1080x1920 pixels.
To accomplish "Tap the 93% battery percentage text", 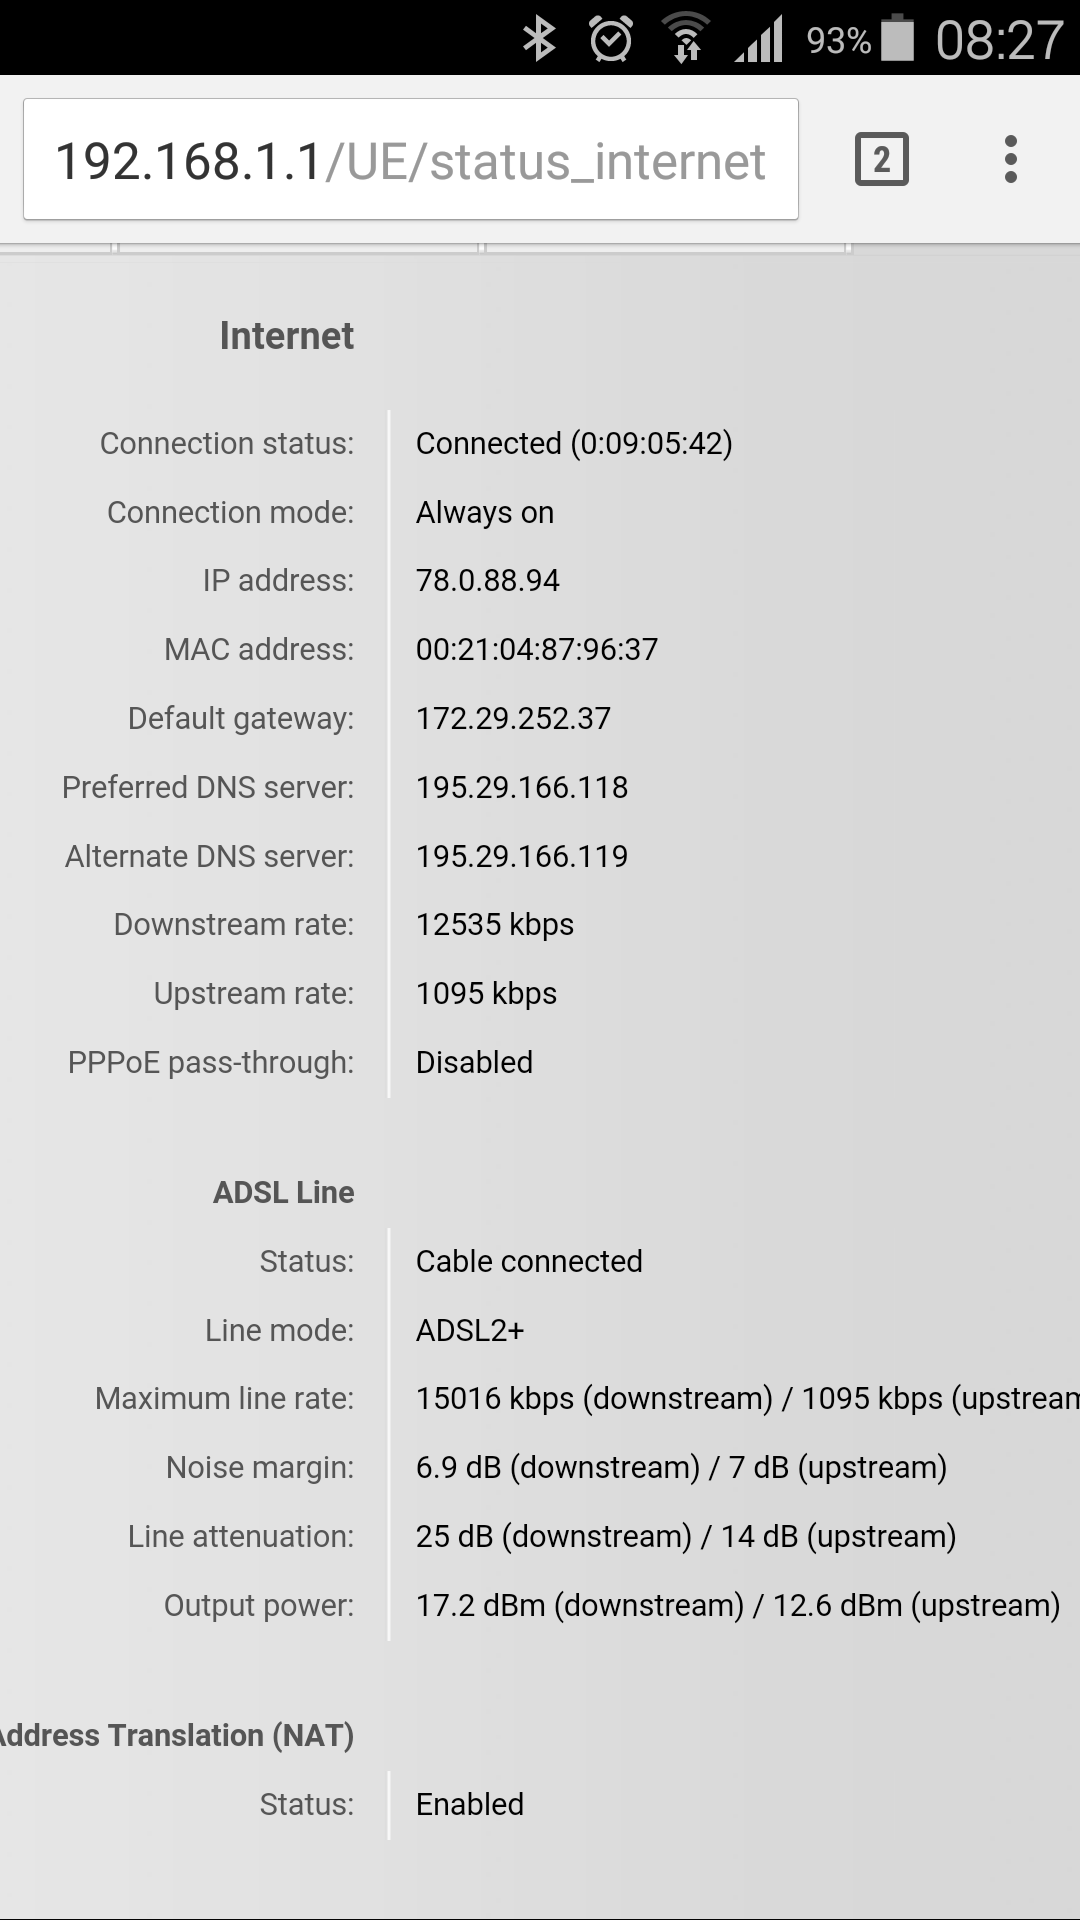I will (x=838, y=41).
